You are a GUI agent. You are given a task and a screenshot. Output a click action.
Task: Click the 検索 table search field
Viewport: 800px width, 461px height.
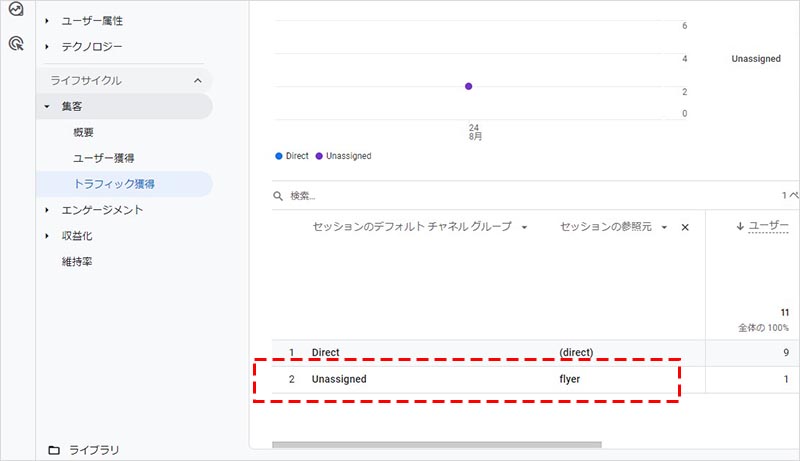pos(400,196)
